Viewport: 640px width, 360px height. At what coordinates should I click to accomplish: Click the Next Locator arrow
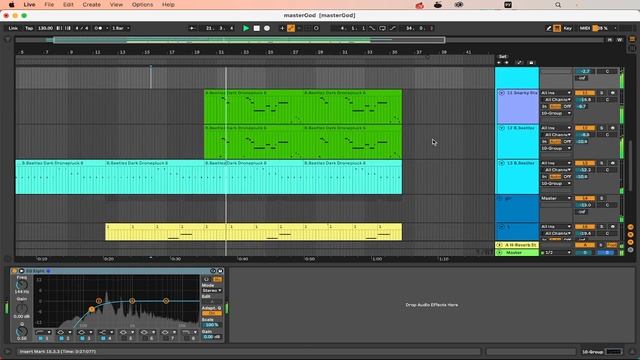(507, 63)
